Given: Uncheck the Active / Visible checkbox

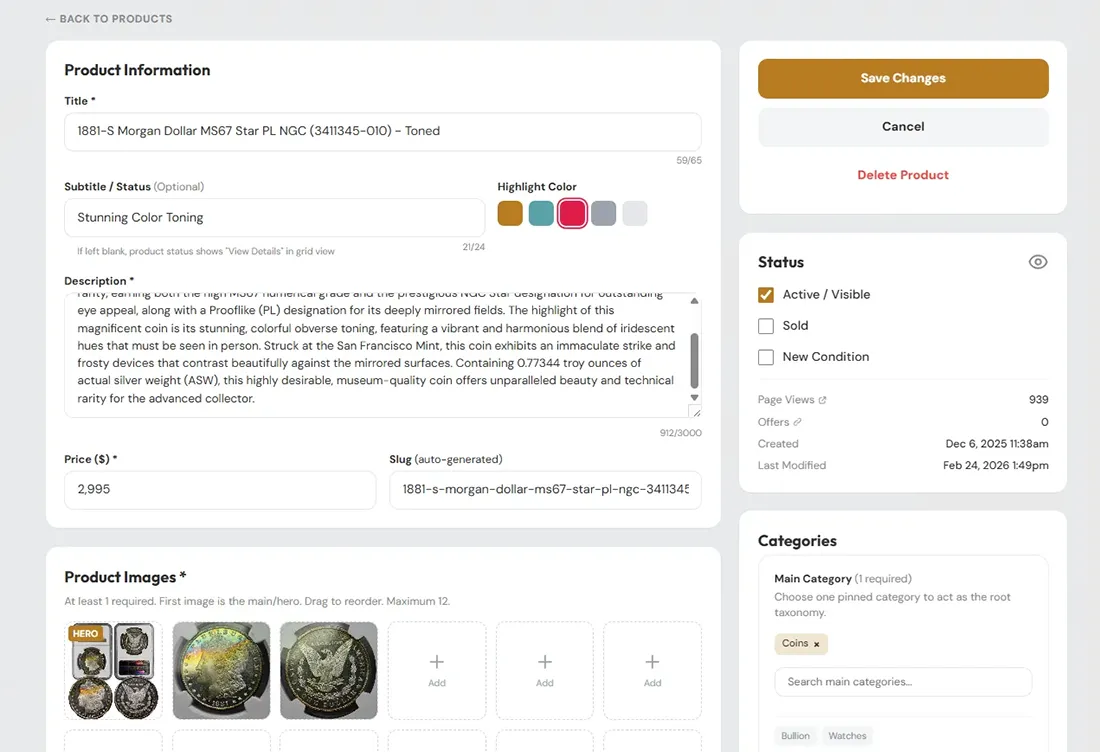Looking at the screenshot, I should [766, 295].
